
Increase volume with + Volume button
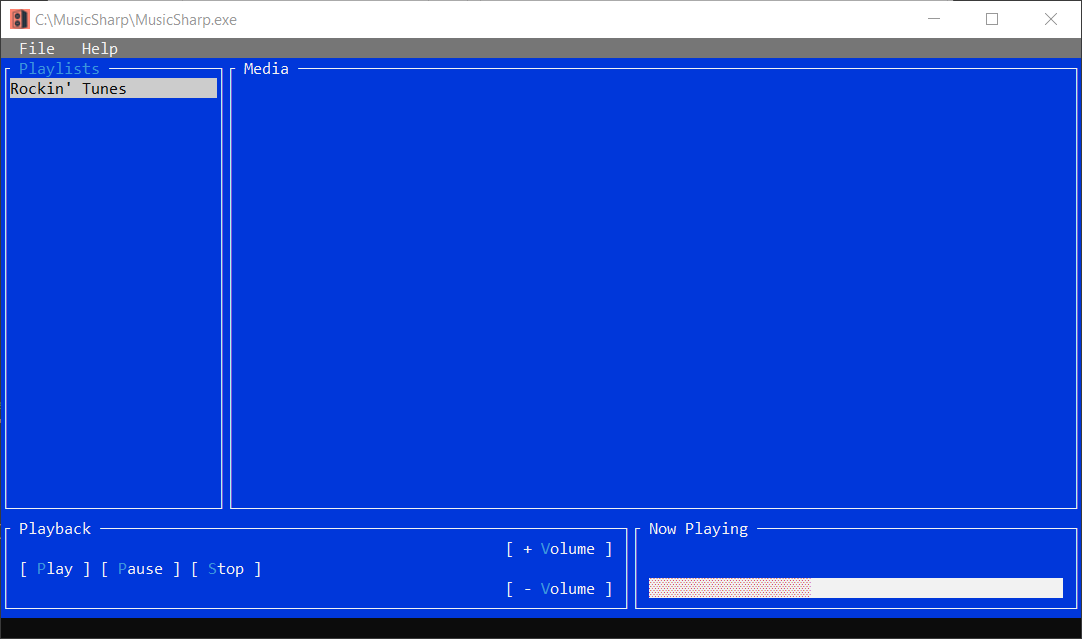[559, 549]
